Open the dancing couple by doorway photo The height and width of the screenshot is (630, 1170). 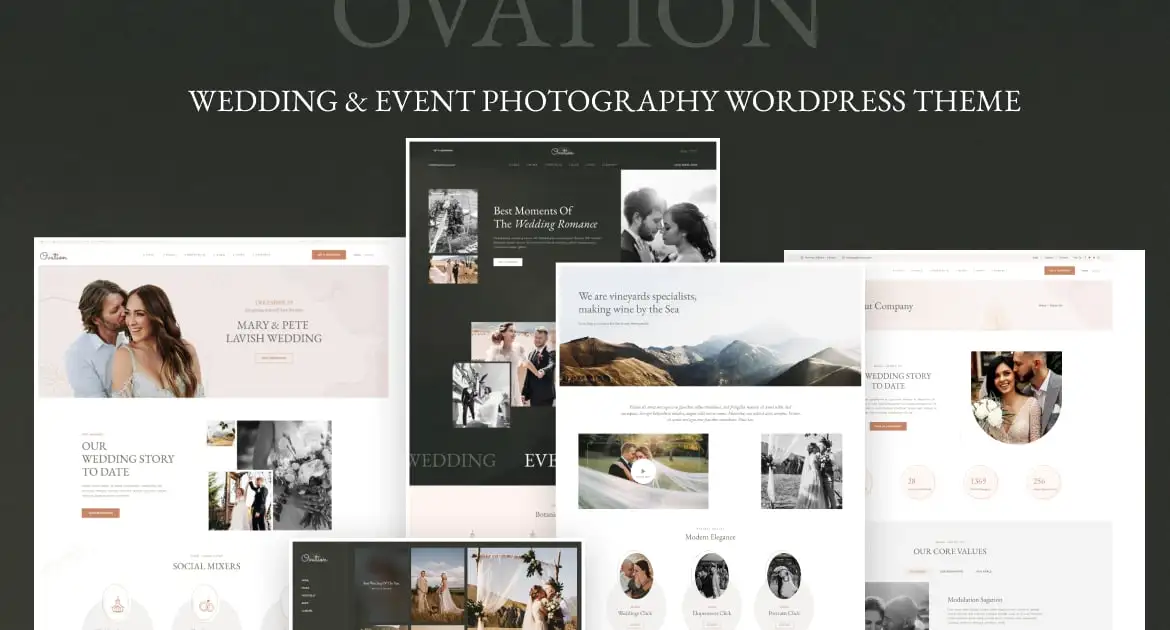click(240, 500)
